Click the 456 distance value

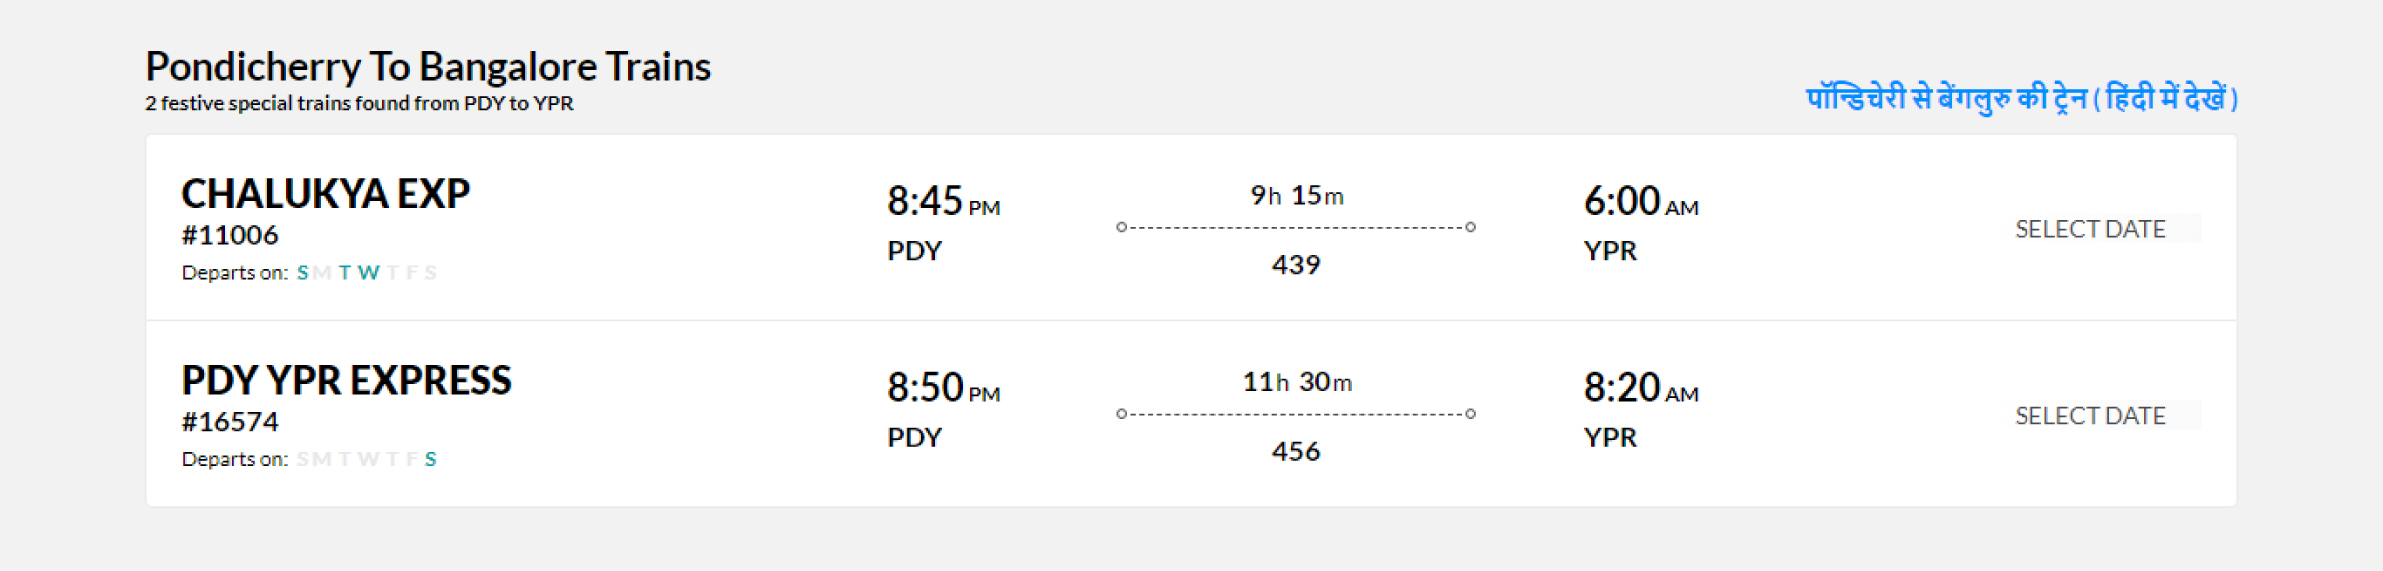click(x=1296, y=452)
